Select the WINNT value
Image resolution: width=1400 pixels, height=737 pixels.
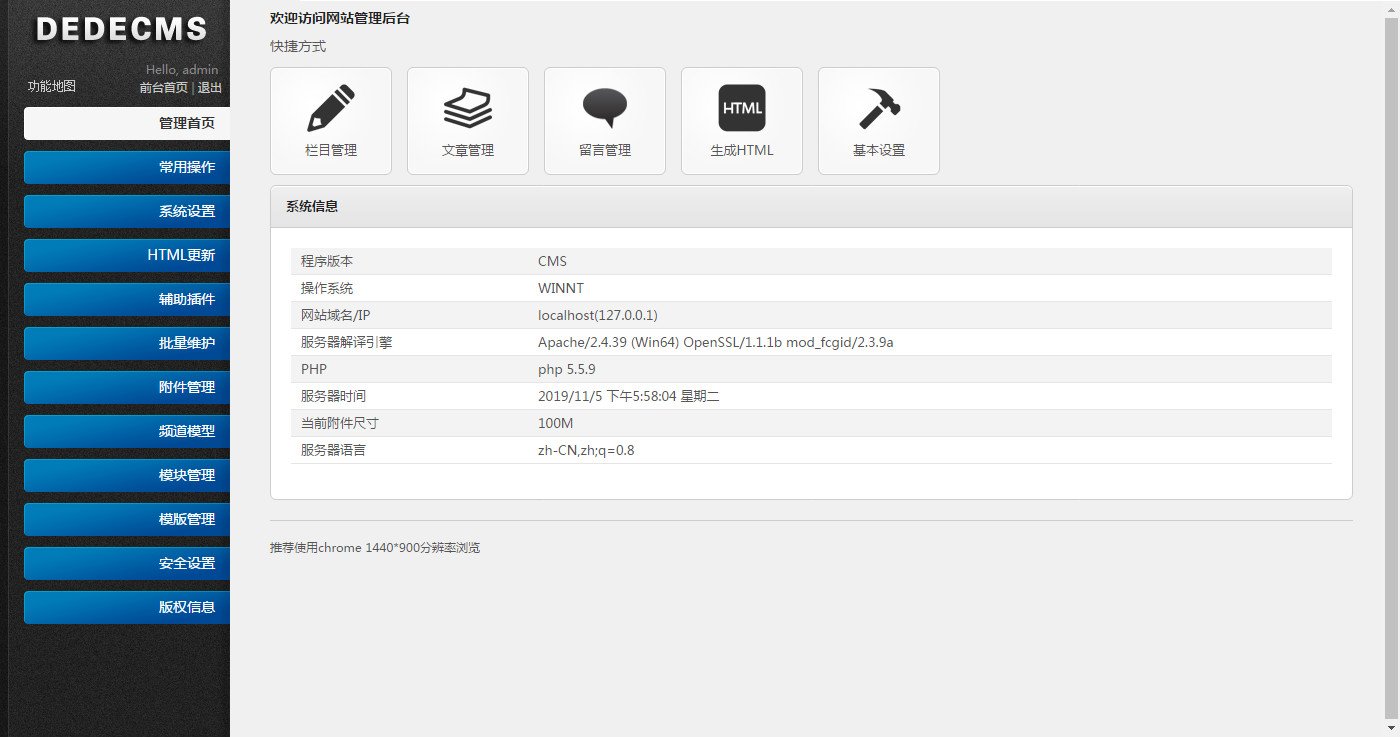(x=561, y=289)
